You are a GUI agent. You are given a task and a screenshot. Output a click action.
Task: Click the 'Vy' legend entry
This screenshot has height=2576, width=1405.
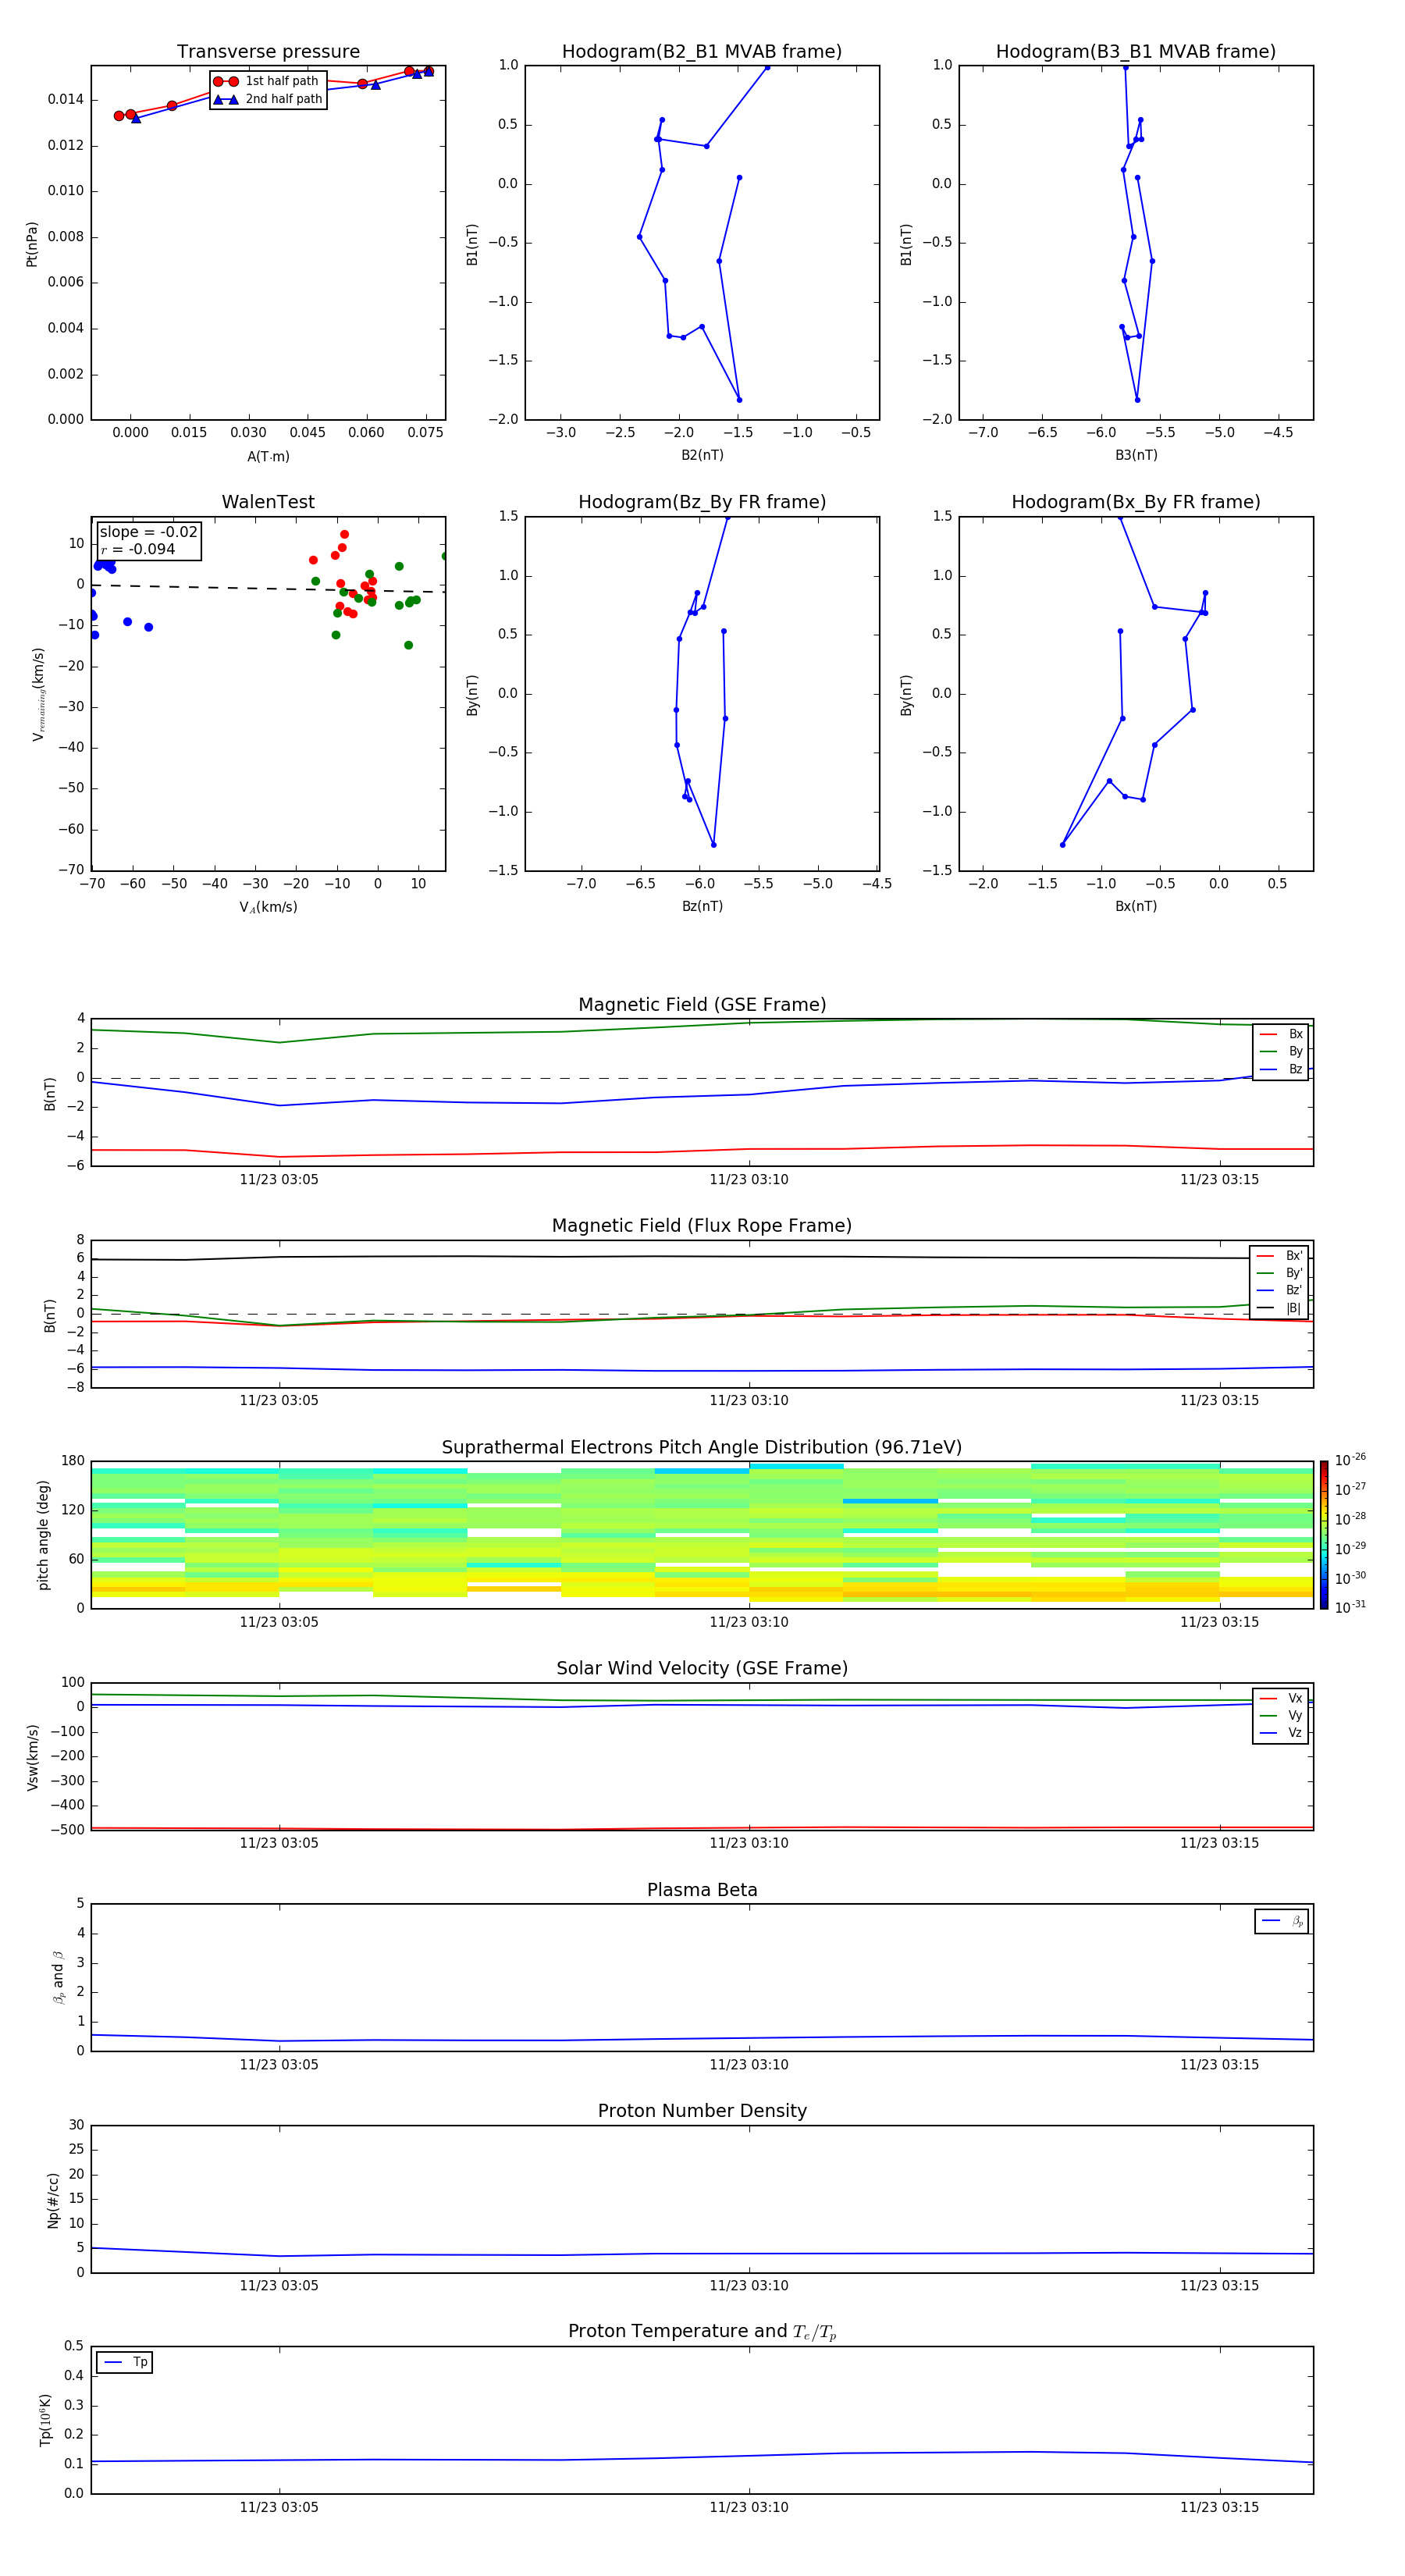pyautogui.click(x=1281, y=1715)
